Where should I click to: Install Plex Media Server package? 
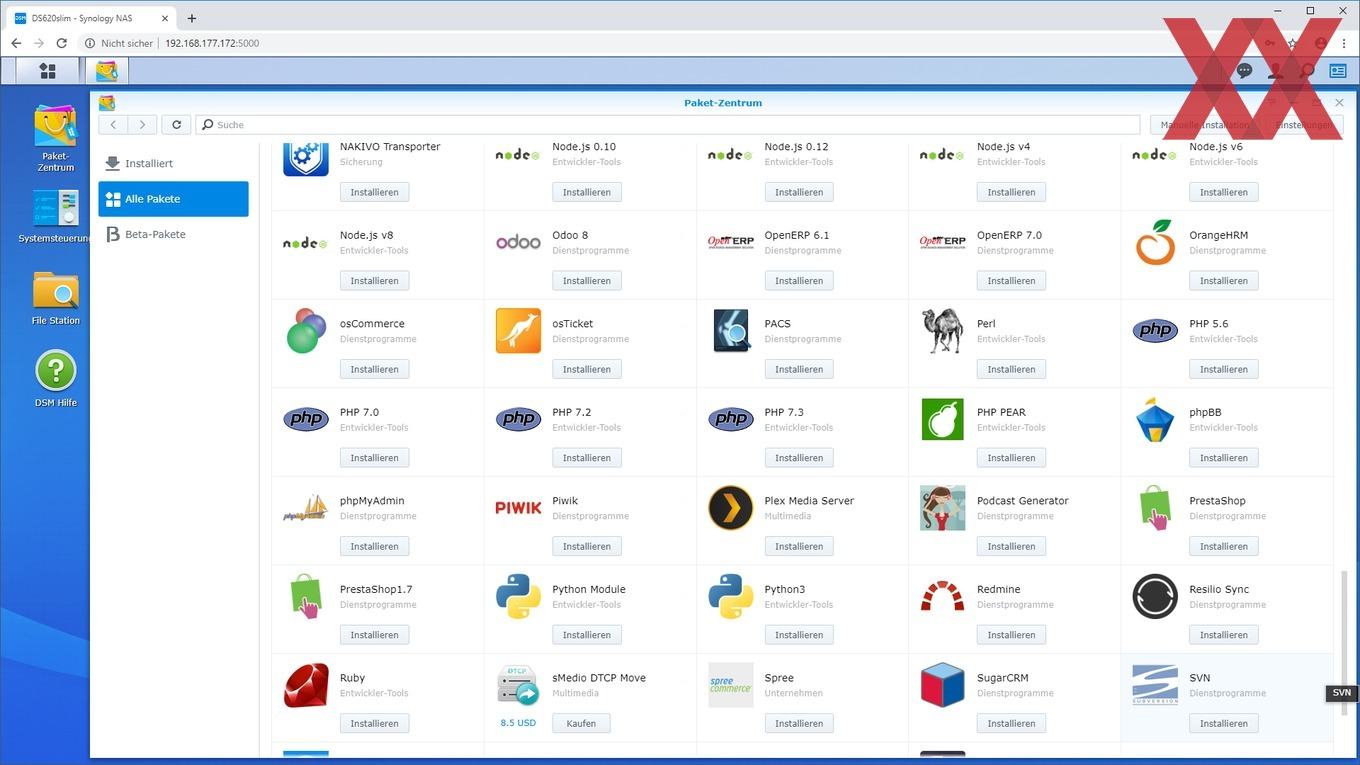pos(799,546)
